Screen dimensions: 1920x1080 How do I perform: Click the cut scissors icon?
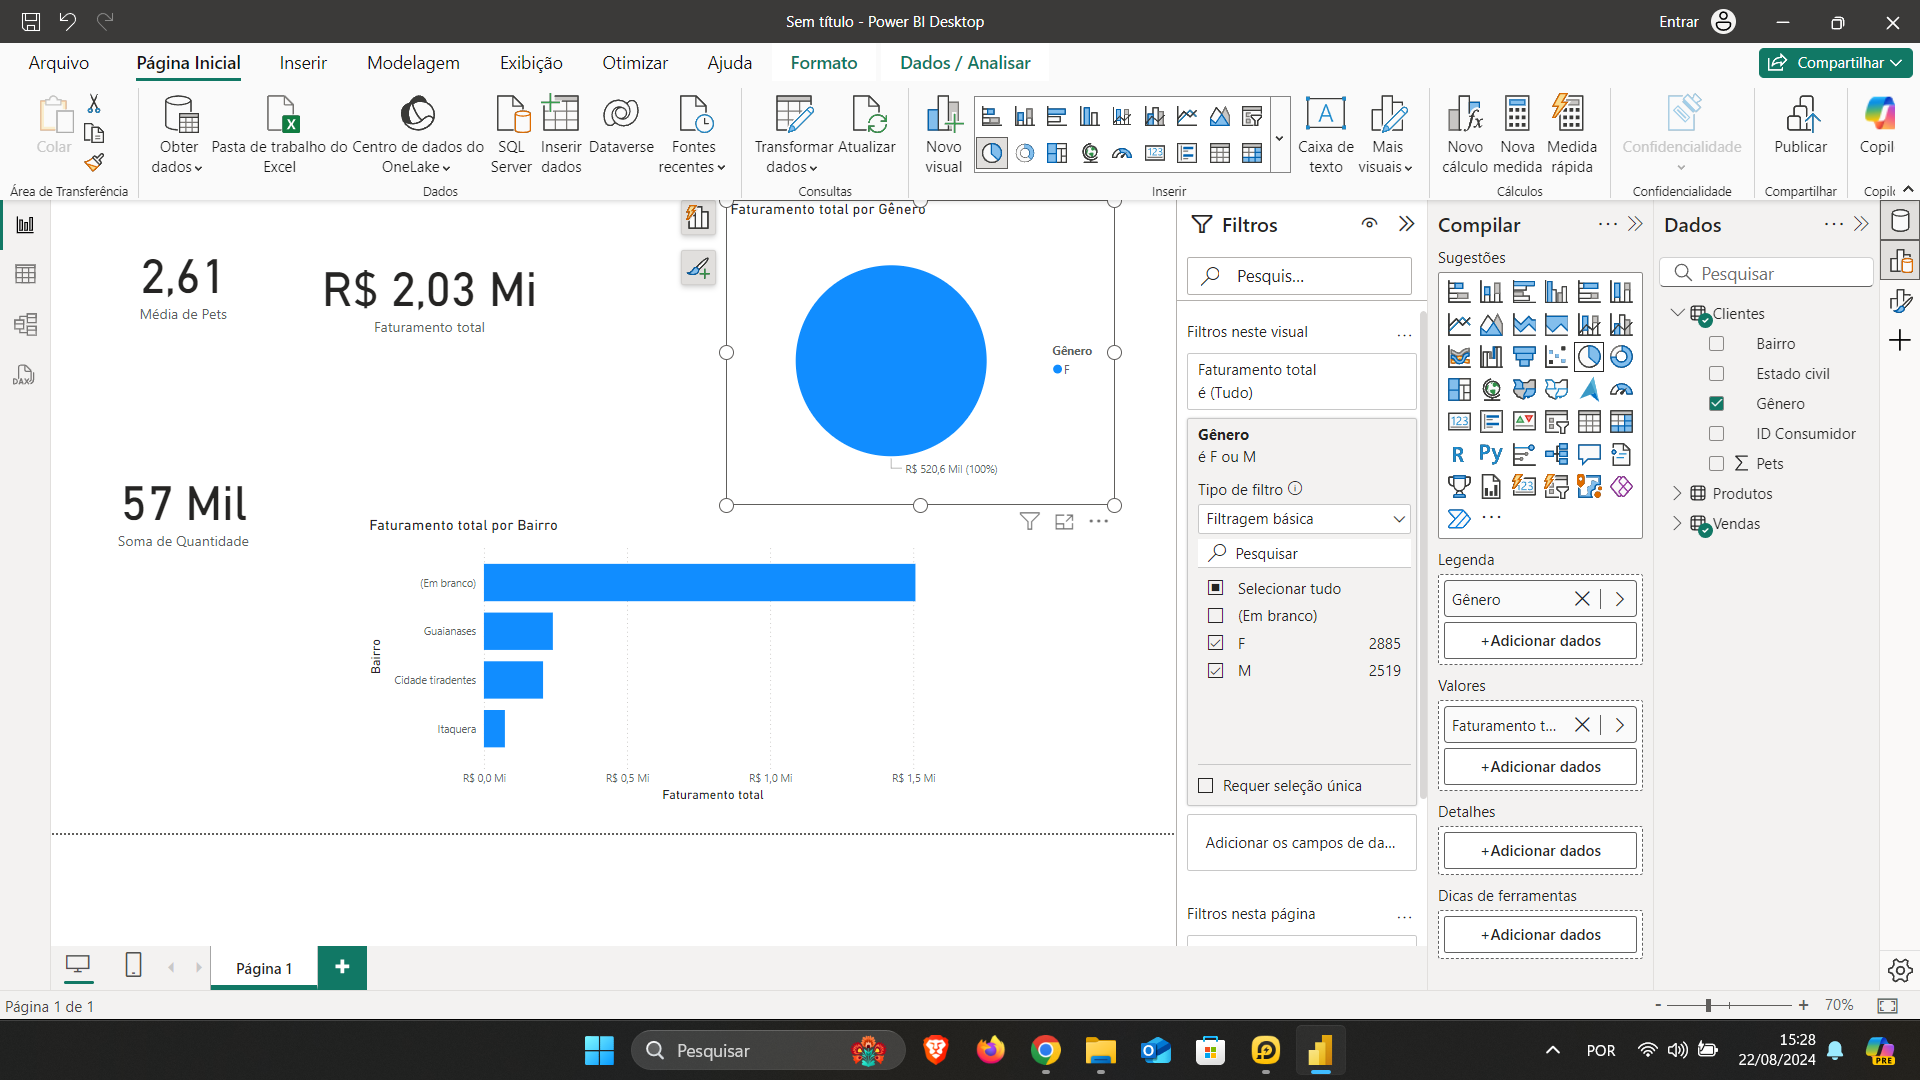point(94,104)
